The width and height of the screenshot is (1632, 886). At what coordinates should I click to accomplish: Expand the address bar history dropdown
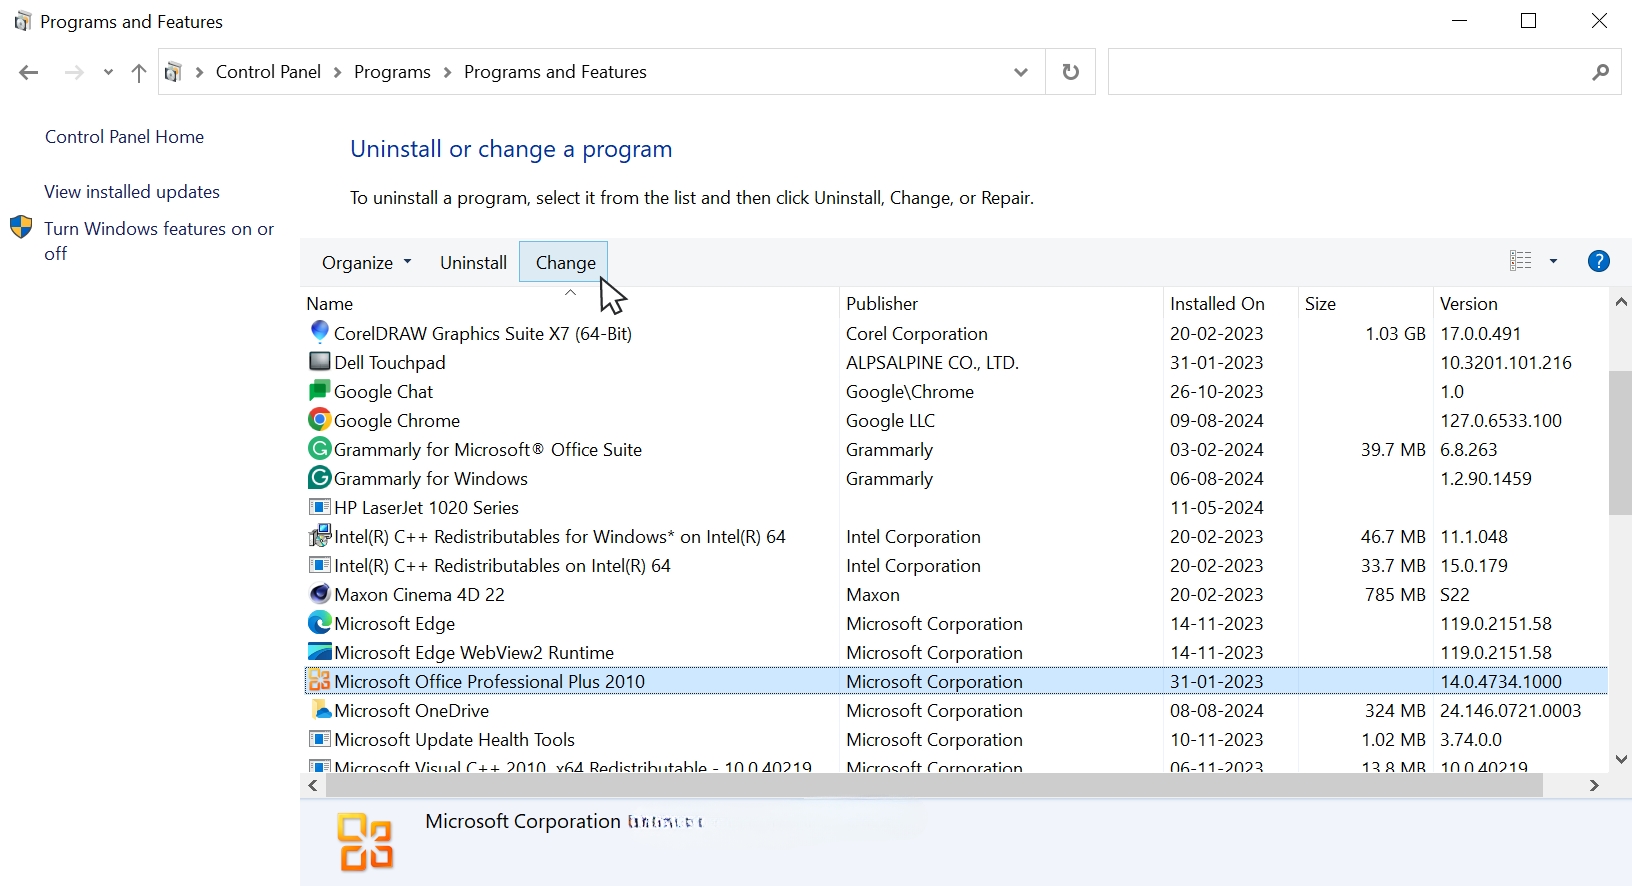1020,72
